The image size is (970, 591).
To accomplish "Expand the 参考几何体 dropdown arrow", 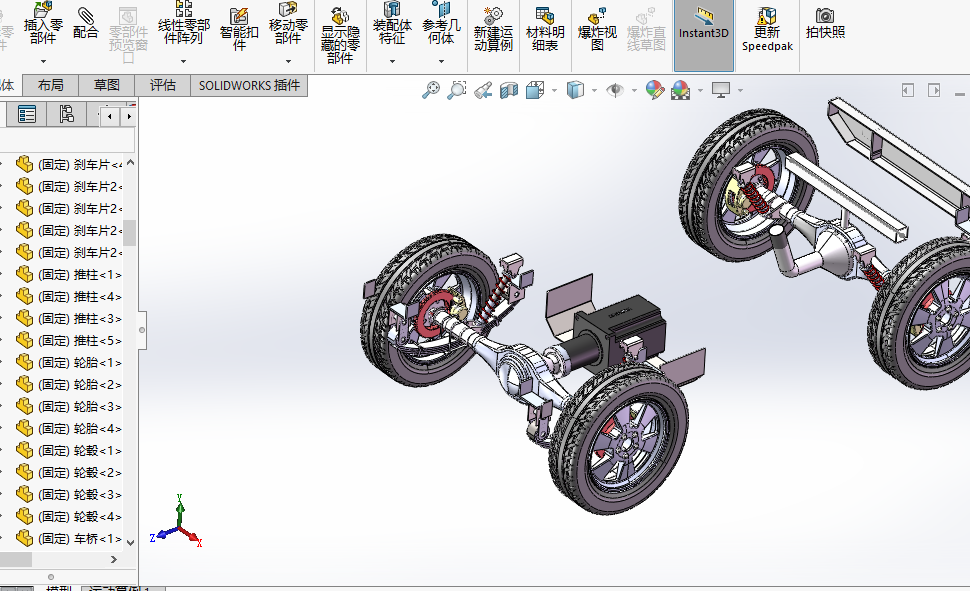I will [x=441, y=61].
